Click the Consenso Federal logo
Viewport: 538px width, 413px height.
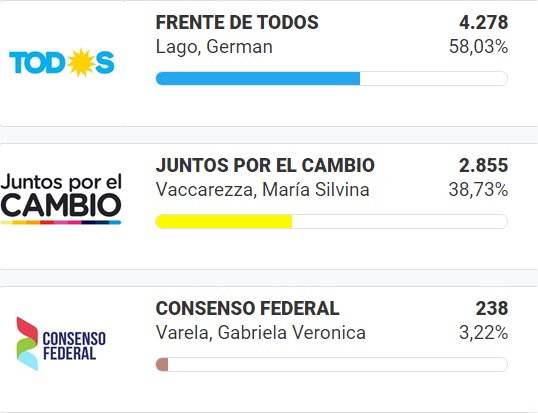click(x=61, y=344)
